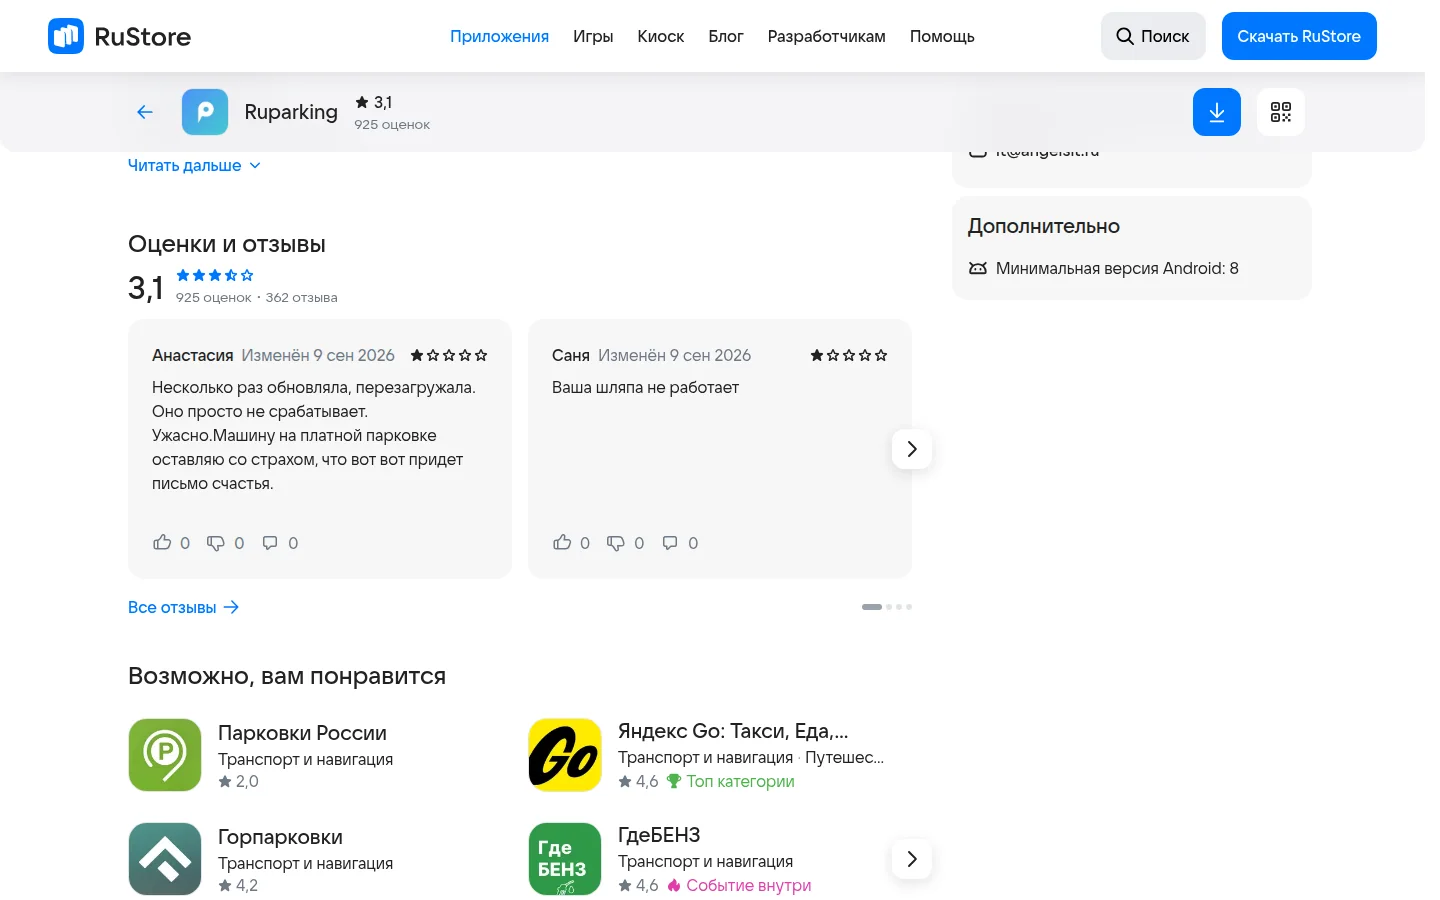
Task: Open the RuStore logo home link
Action: click(x=120, y=36)
